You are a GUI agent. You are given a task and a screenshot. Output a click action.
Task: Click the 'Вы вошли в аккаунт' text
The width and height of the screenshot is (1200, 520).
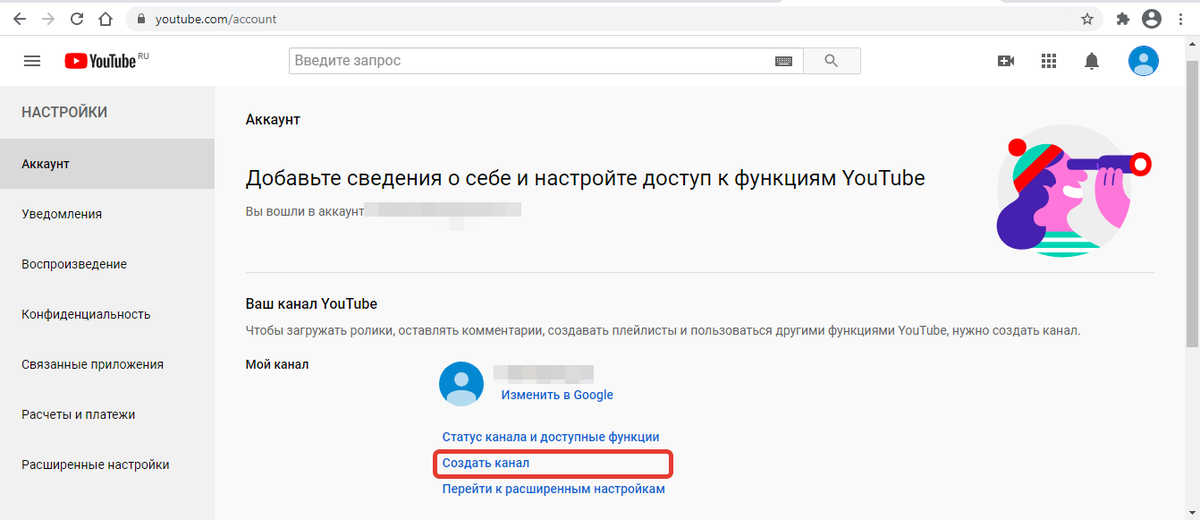(305, 212)
